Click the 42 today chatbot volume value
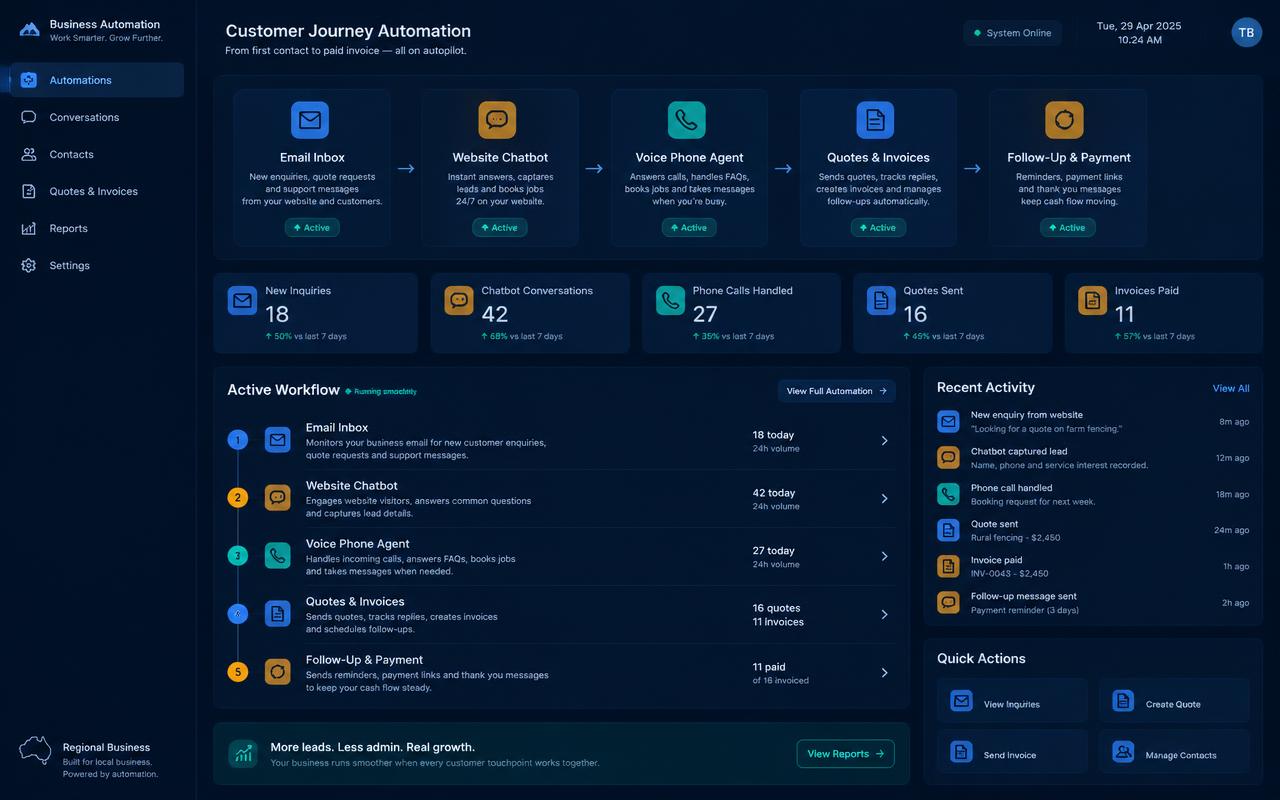Screen dimensions: 1280x800 point(774,493)
